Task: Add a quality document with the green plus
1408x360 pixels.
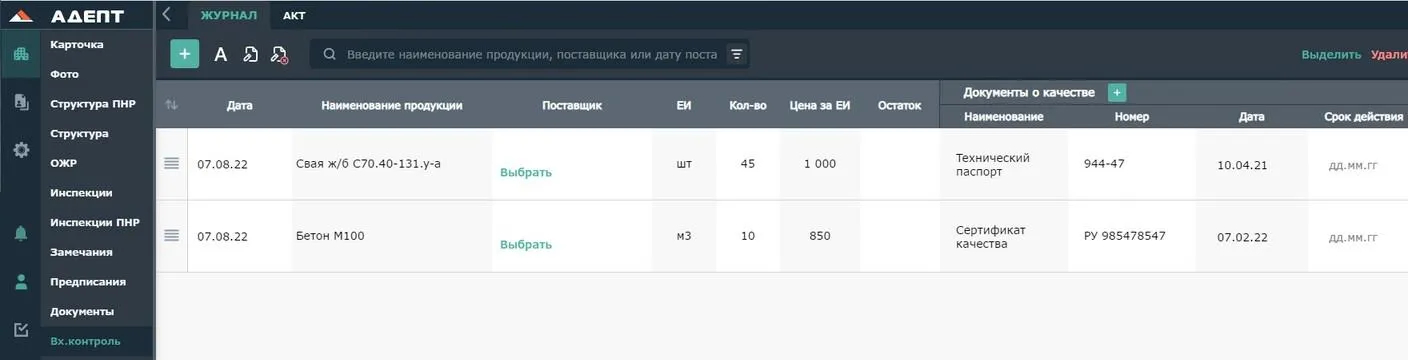Action: click(x=1117, y=92)
